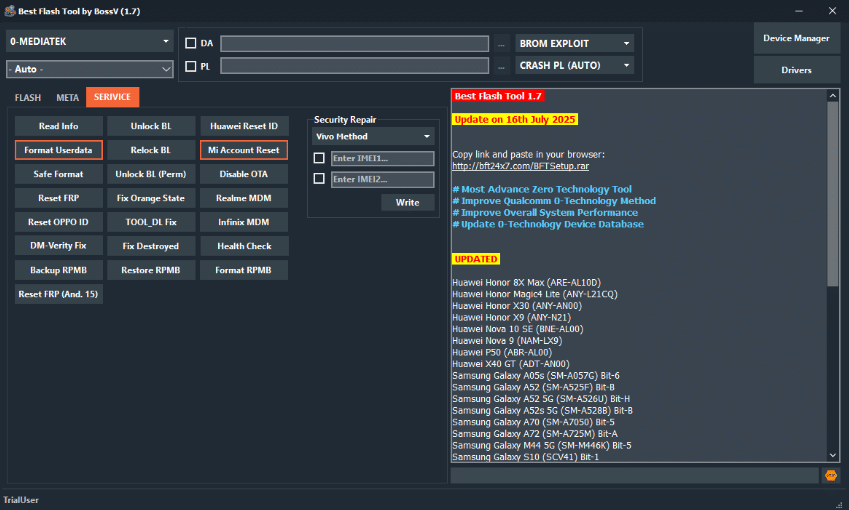This screenshot has height=510, width=849.
Task: Click the 'Huawei Honor 8X Max (ARE-AL10D)' line
Action: [526, 283]
